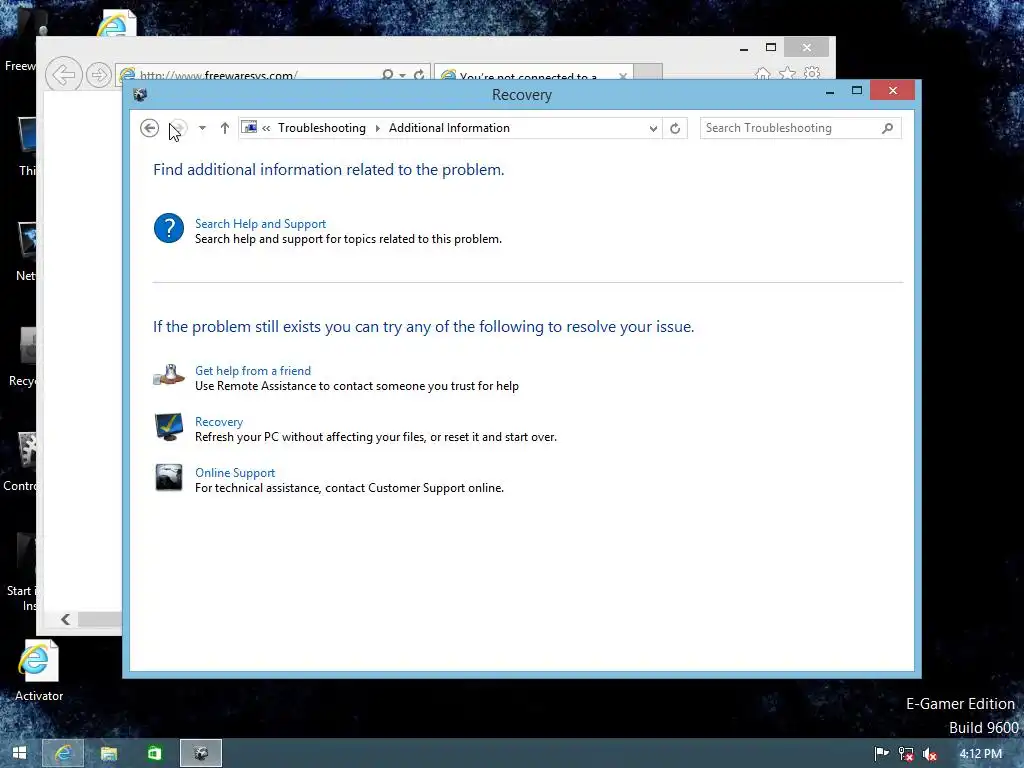Click the Recovery window title bar icon
Viewport: 1024px width, 768px height.
tap(140, 95)
